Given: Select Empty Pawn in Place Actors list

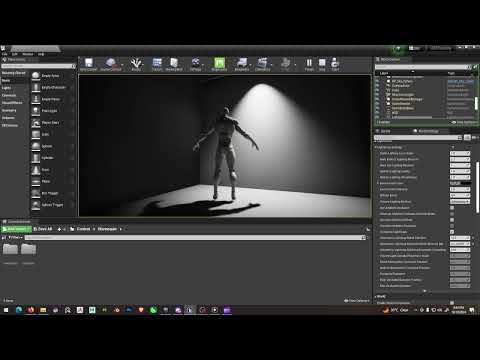Looking at the screenshot, I should [x=53, y=99].
